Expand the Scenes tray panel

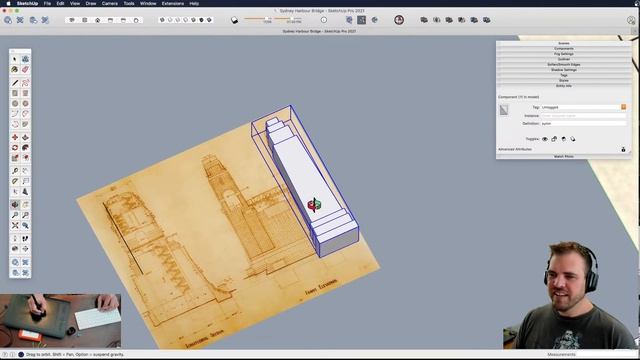coord(564,43)
